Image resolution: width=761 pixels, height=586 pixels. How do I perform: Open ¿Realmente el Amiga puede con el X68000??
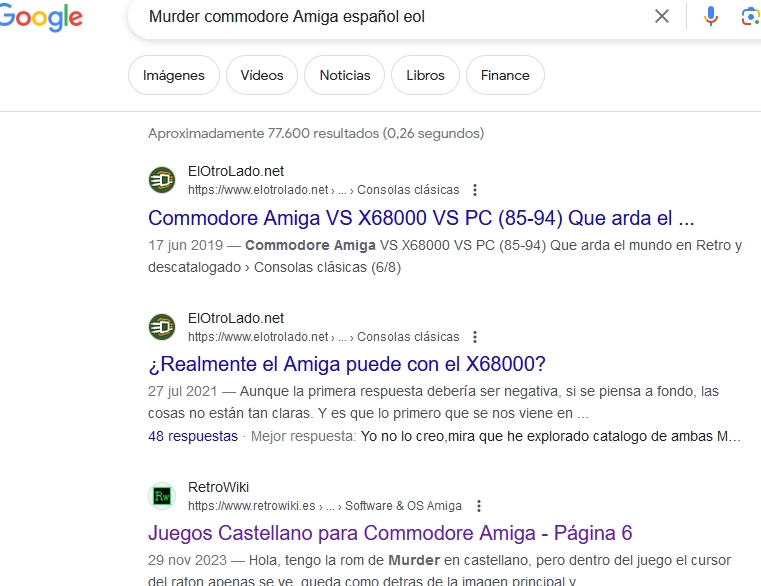(347, 364)
